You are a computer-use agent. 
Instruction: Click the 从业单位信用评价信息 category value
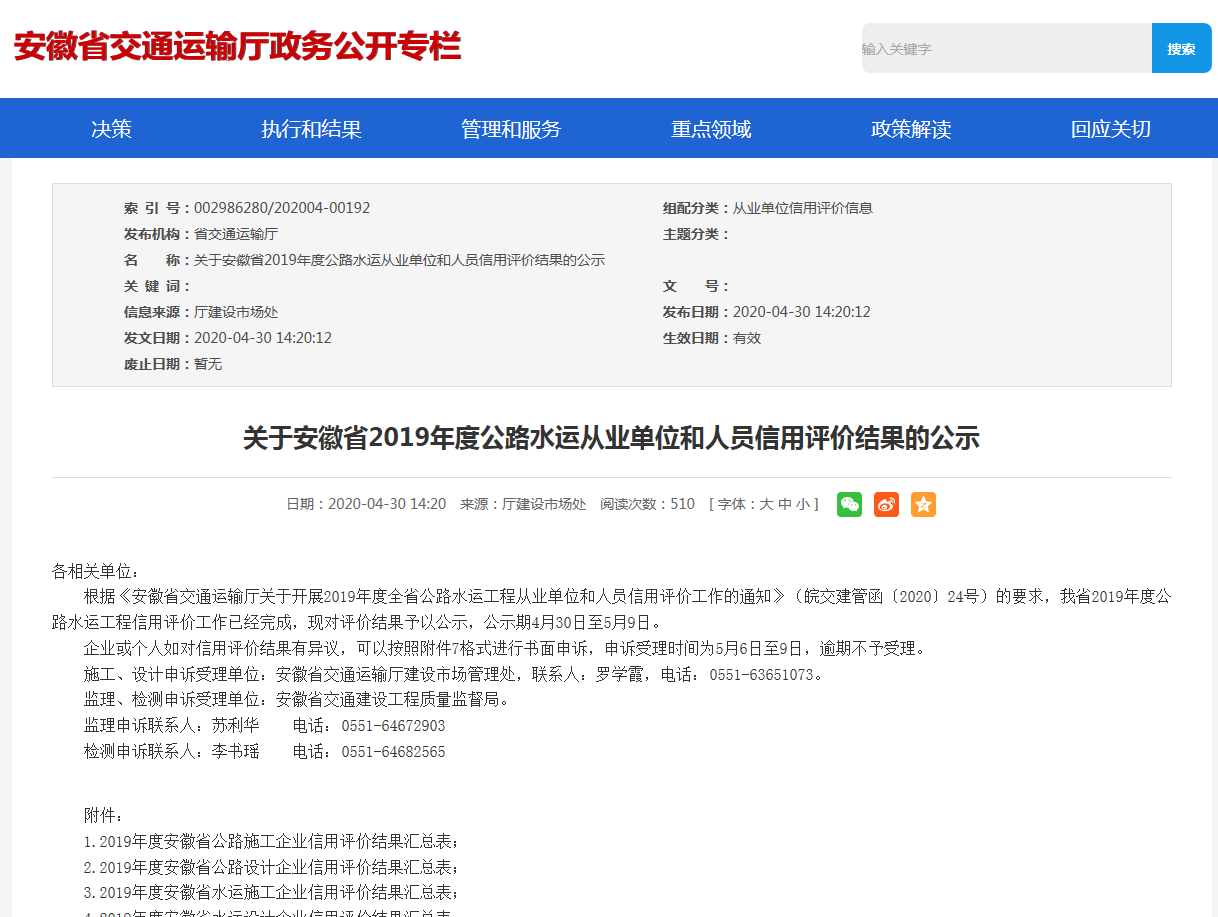[x=803, y=208]
